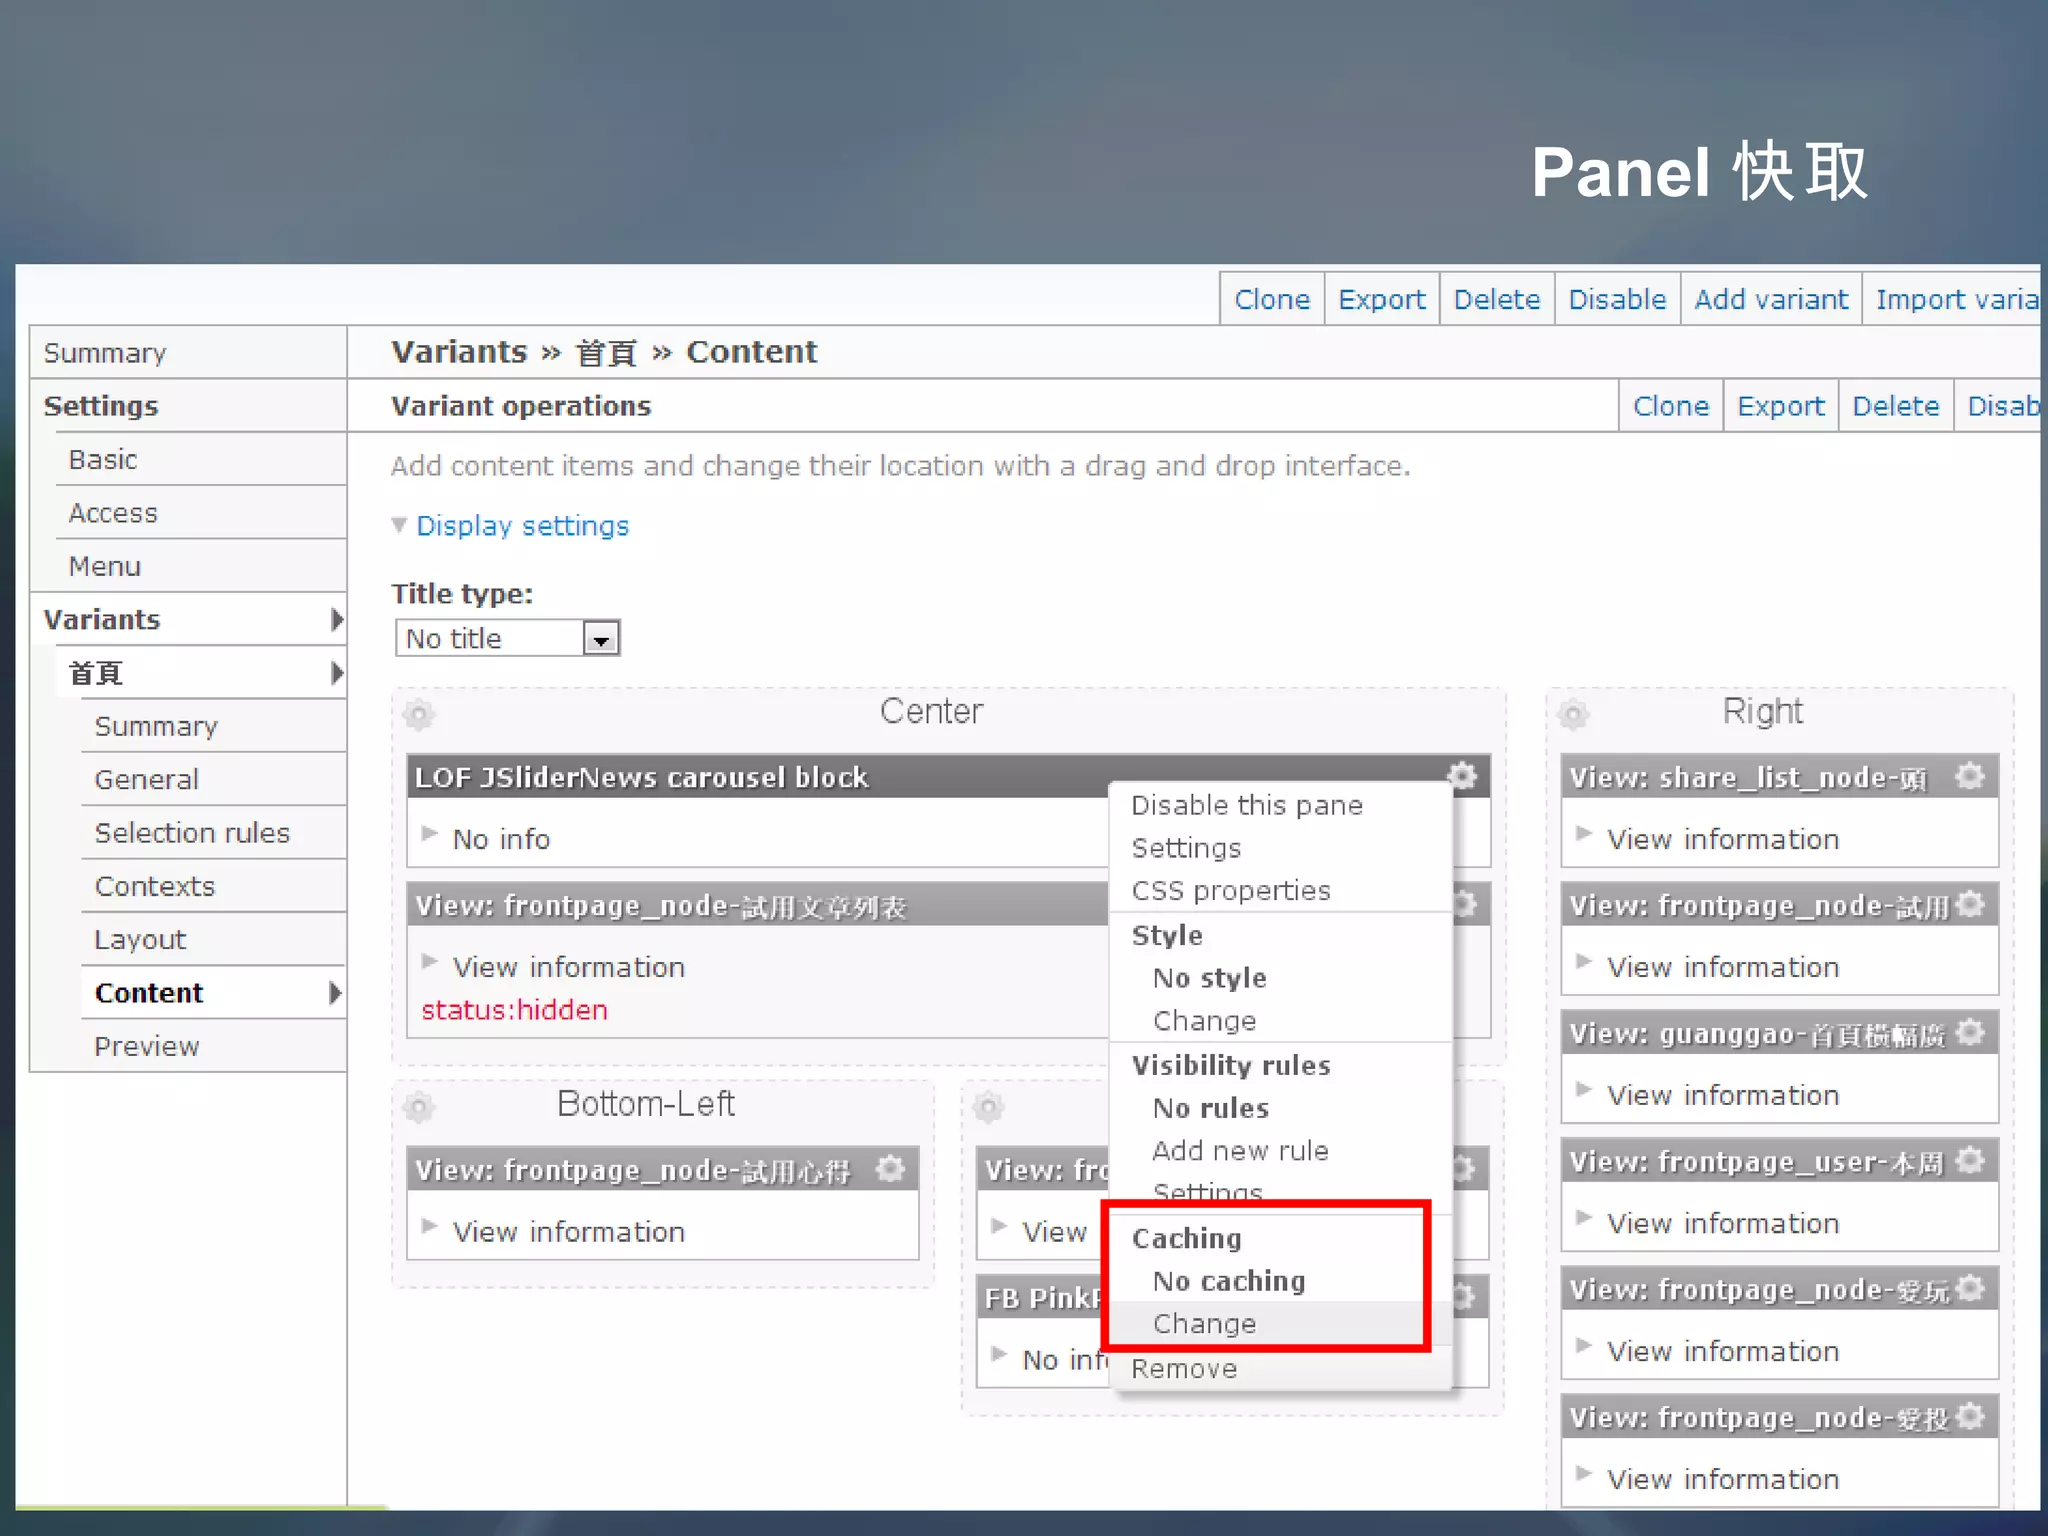This screenshot has width=2048, height=1536.
Task: Click Change under Caching section
Action: coord(1204,1324)
